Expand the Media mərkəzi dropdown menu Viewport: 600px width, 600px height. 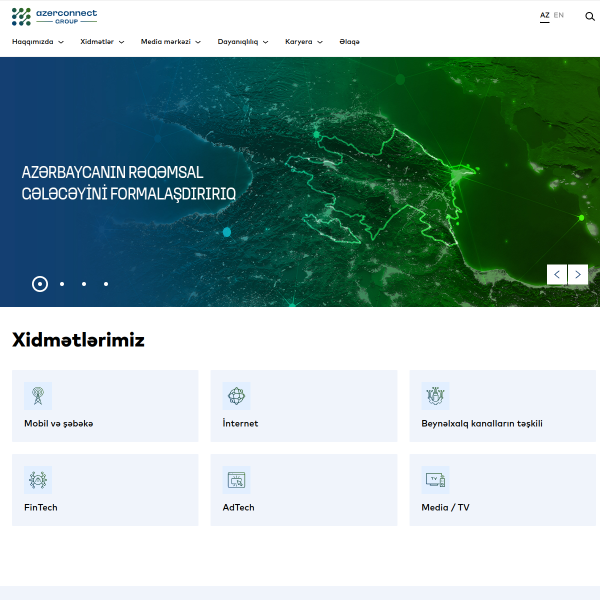click(x=170, y=42)
